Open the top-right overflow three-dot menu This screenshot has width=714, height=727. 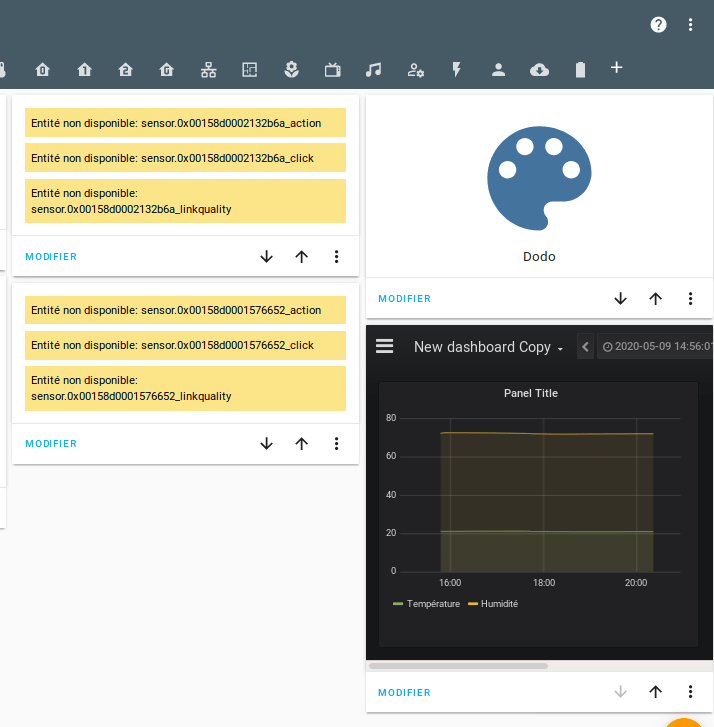(x=690, y=25)
